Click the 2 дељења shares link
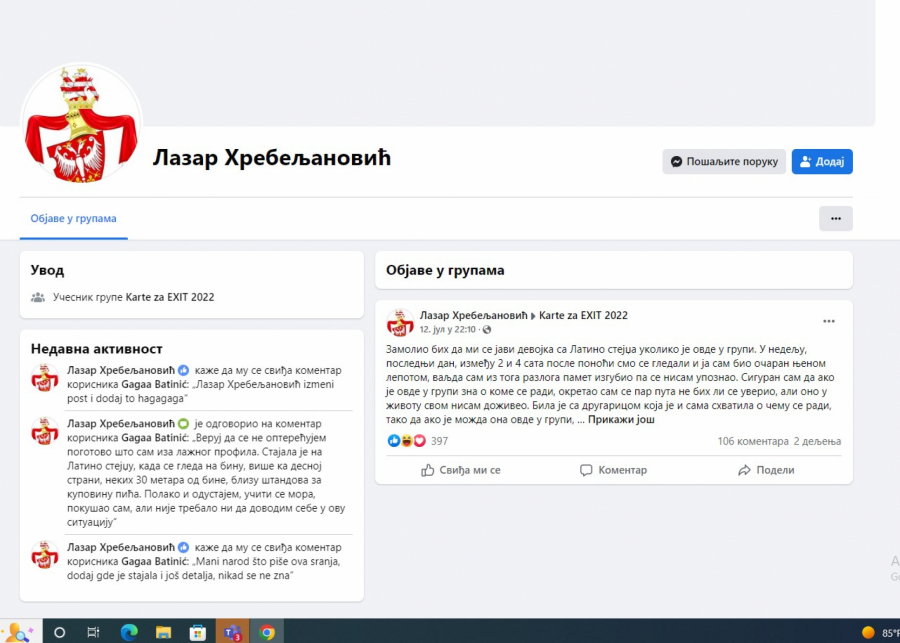 (x=819, y=441)
